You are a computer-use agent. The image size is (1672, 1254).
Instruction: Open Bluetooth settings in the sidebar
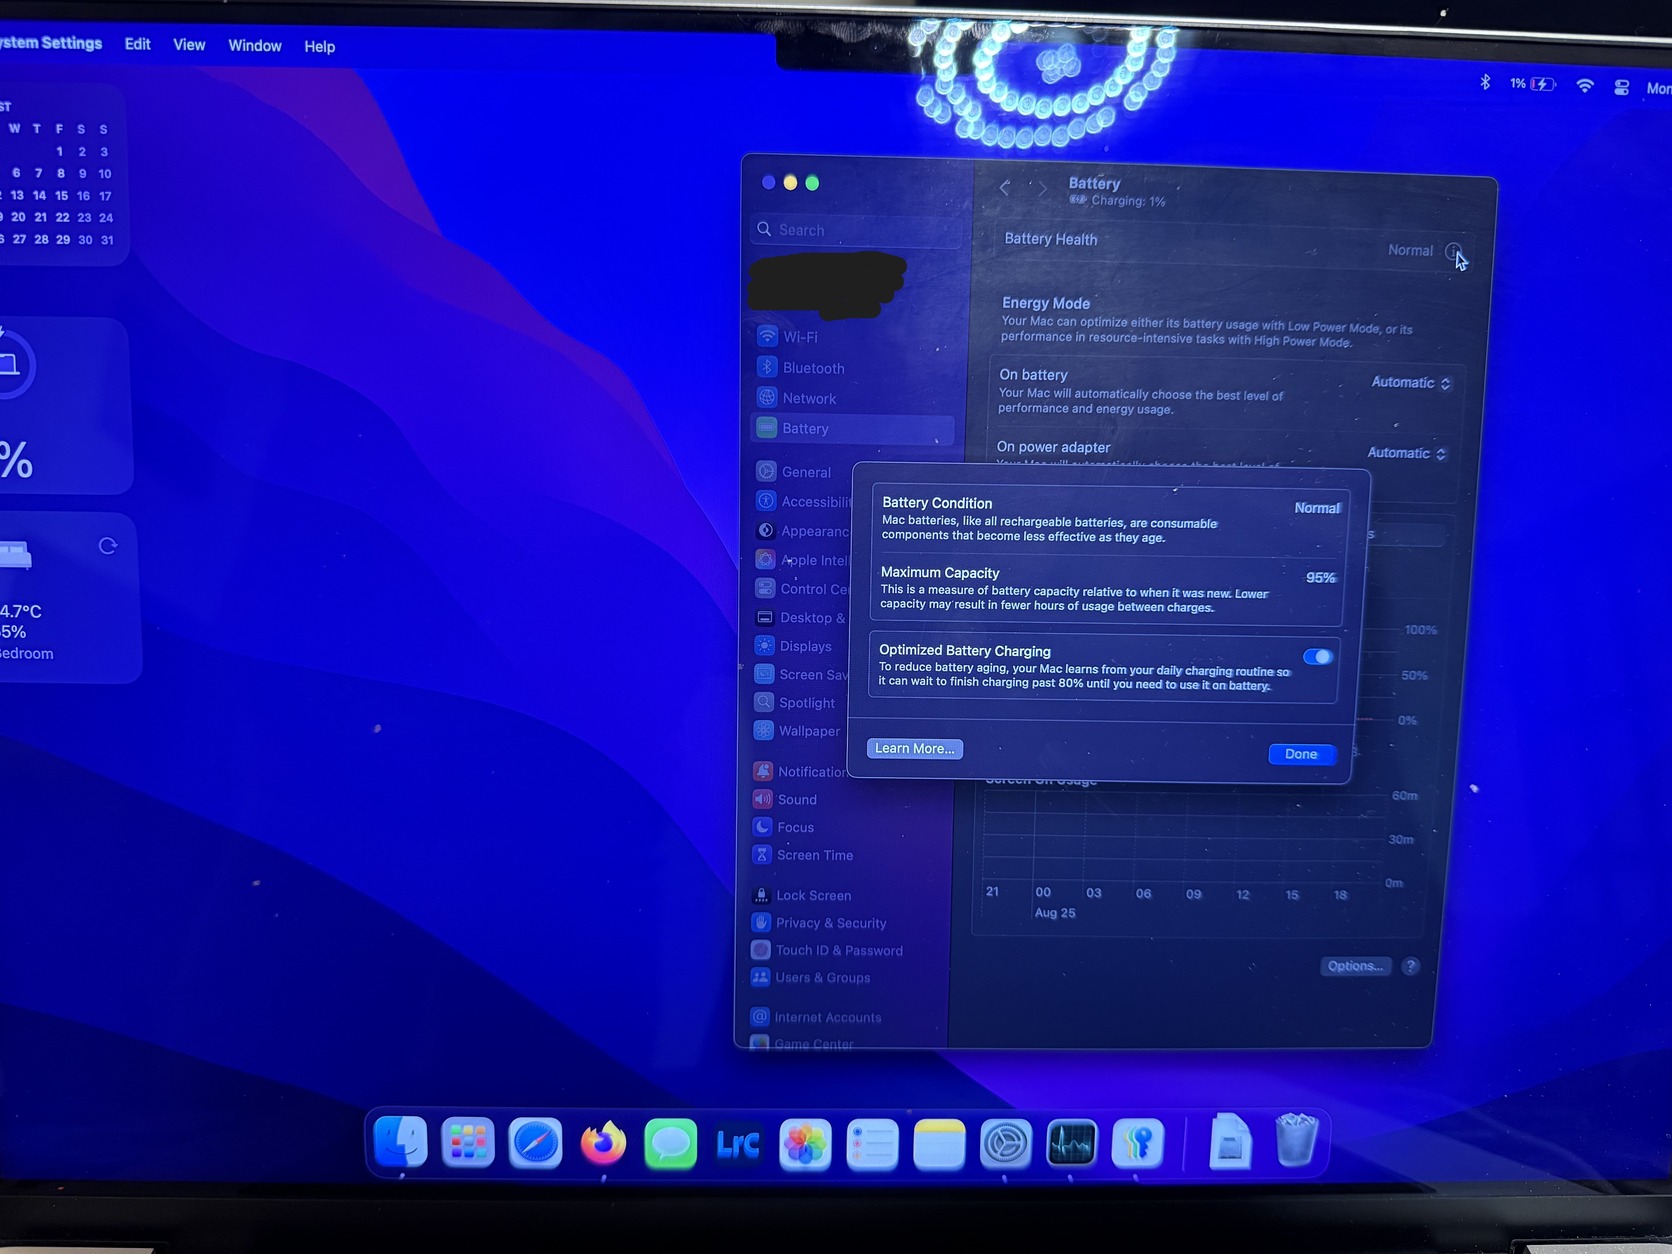[x=854, y=368]
